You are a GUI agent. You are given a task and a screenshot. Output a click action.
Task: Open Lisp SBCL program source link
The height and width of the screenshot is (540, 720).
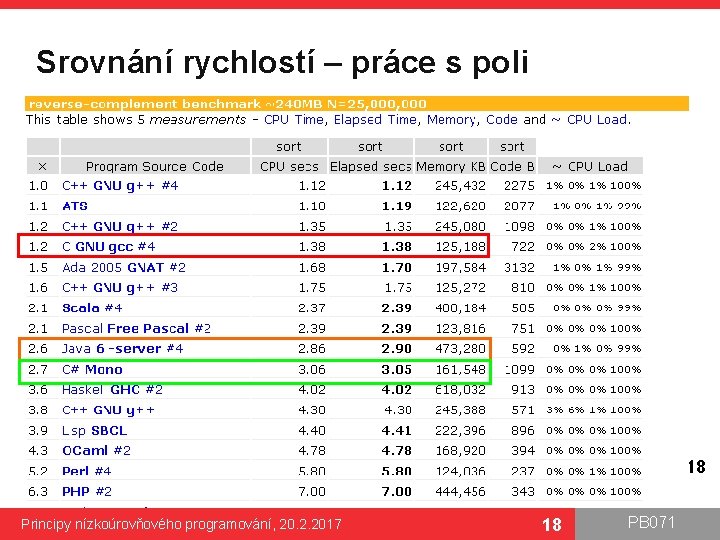coord(95,431)
